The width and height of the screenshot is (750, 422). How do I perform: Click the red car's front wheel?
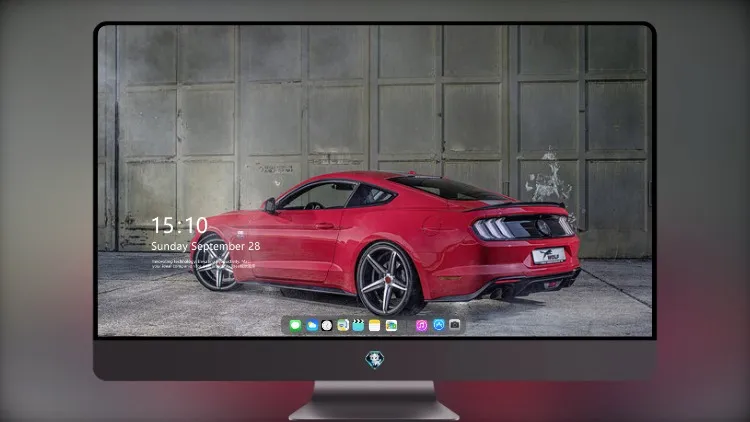[214, 263]
